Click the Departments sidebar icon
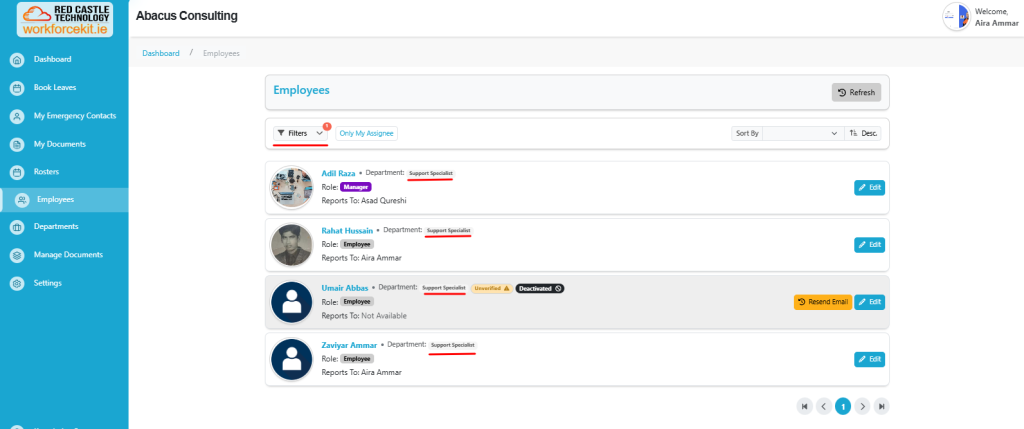The image size is (1024, 429). pos(17,227)
